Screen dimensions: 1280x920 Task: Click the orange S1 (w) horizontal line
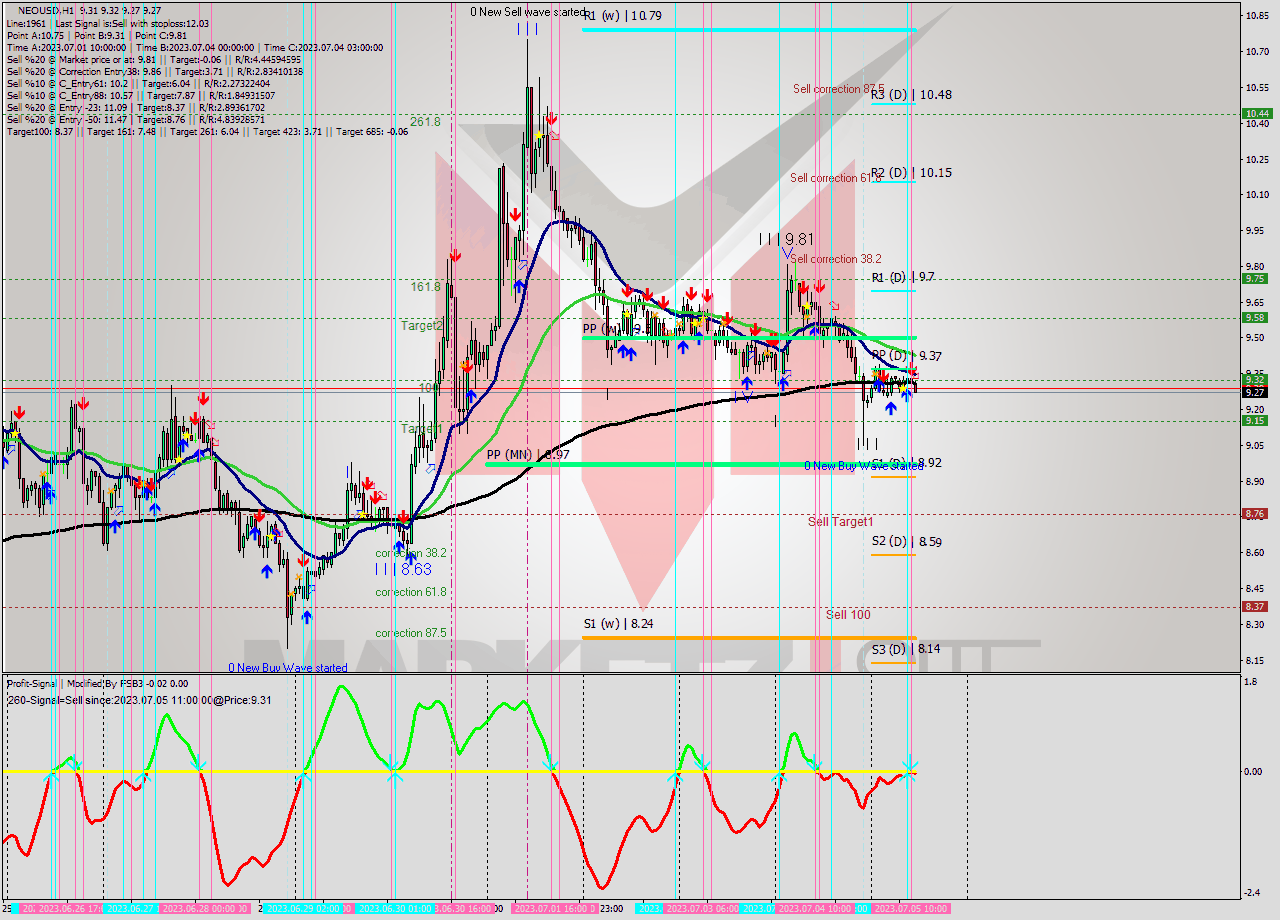[x=750, y=637]
